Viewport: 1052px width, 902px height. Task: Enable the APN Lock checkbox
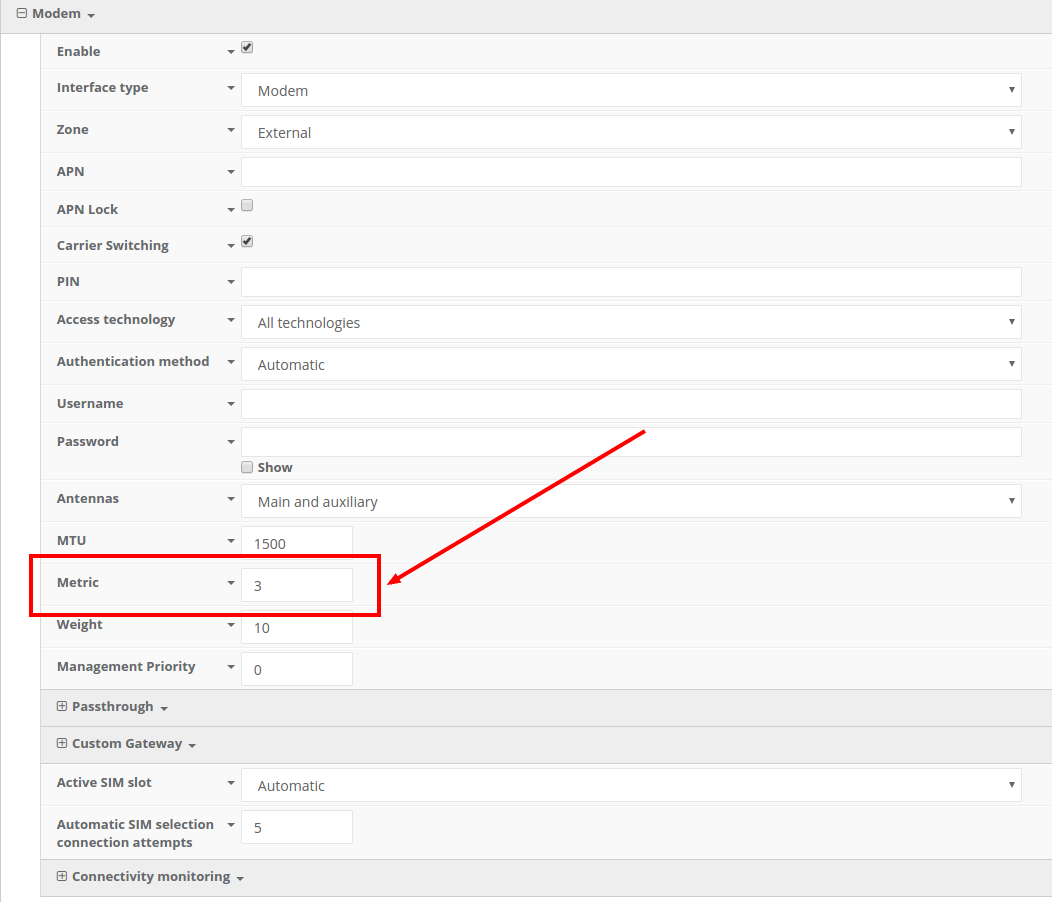point(247,206)
